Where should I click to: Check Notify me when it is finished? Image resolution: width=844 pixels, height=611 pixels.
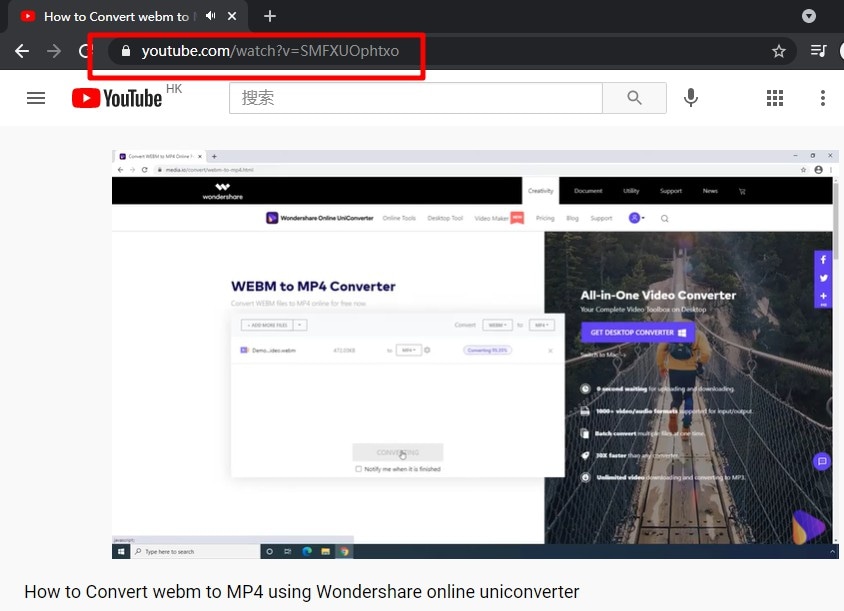[358, 469]
